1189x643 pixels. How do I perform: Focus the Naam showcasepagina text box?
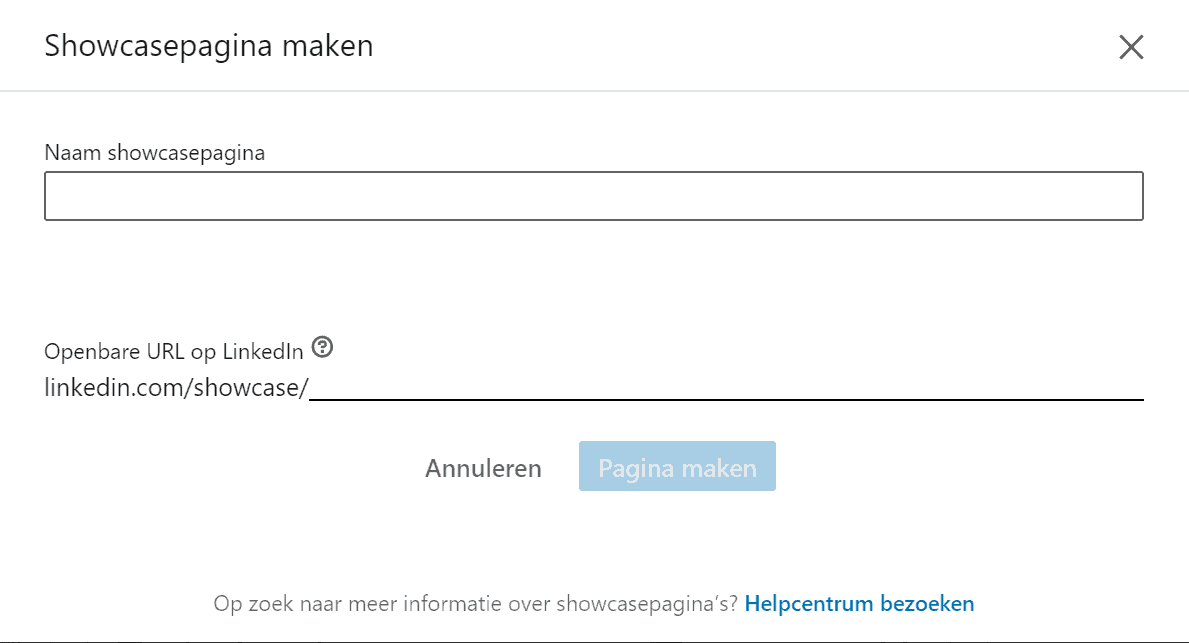594,196
